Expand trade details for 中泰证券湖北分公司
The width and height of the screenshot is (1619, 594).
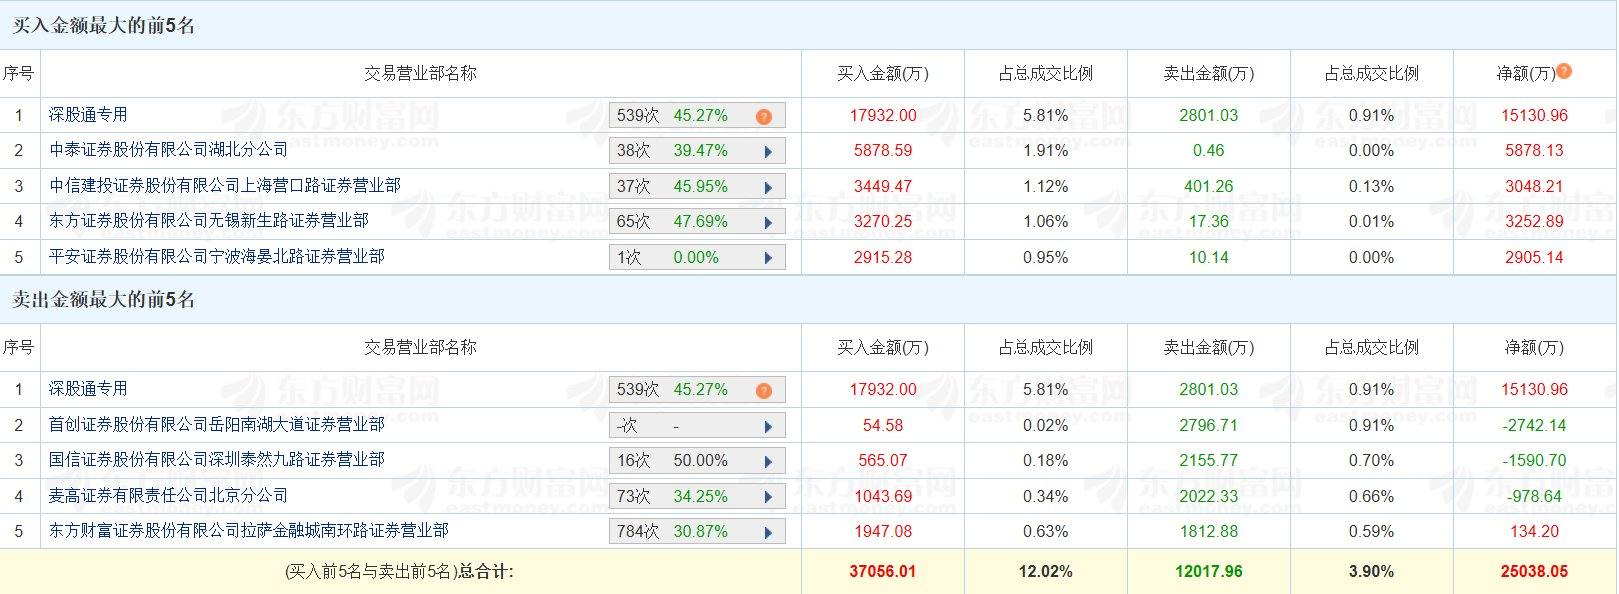(x=768, y=150)
